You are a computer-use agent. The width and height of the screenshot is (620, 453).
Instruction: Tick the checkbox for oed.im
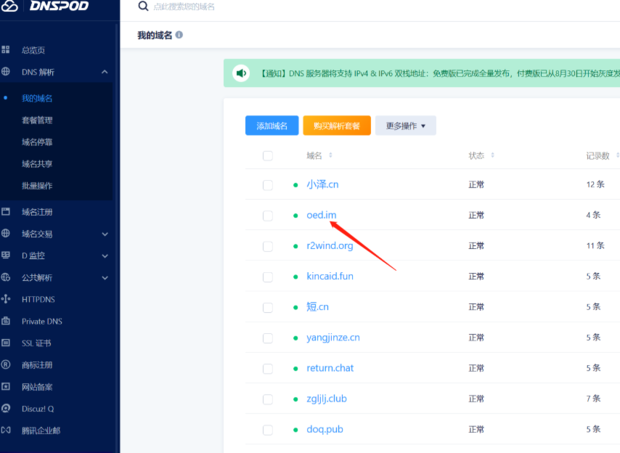point(268,216)
